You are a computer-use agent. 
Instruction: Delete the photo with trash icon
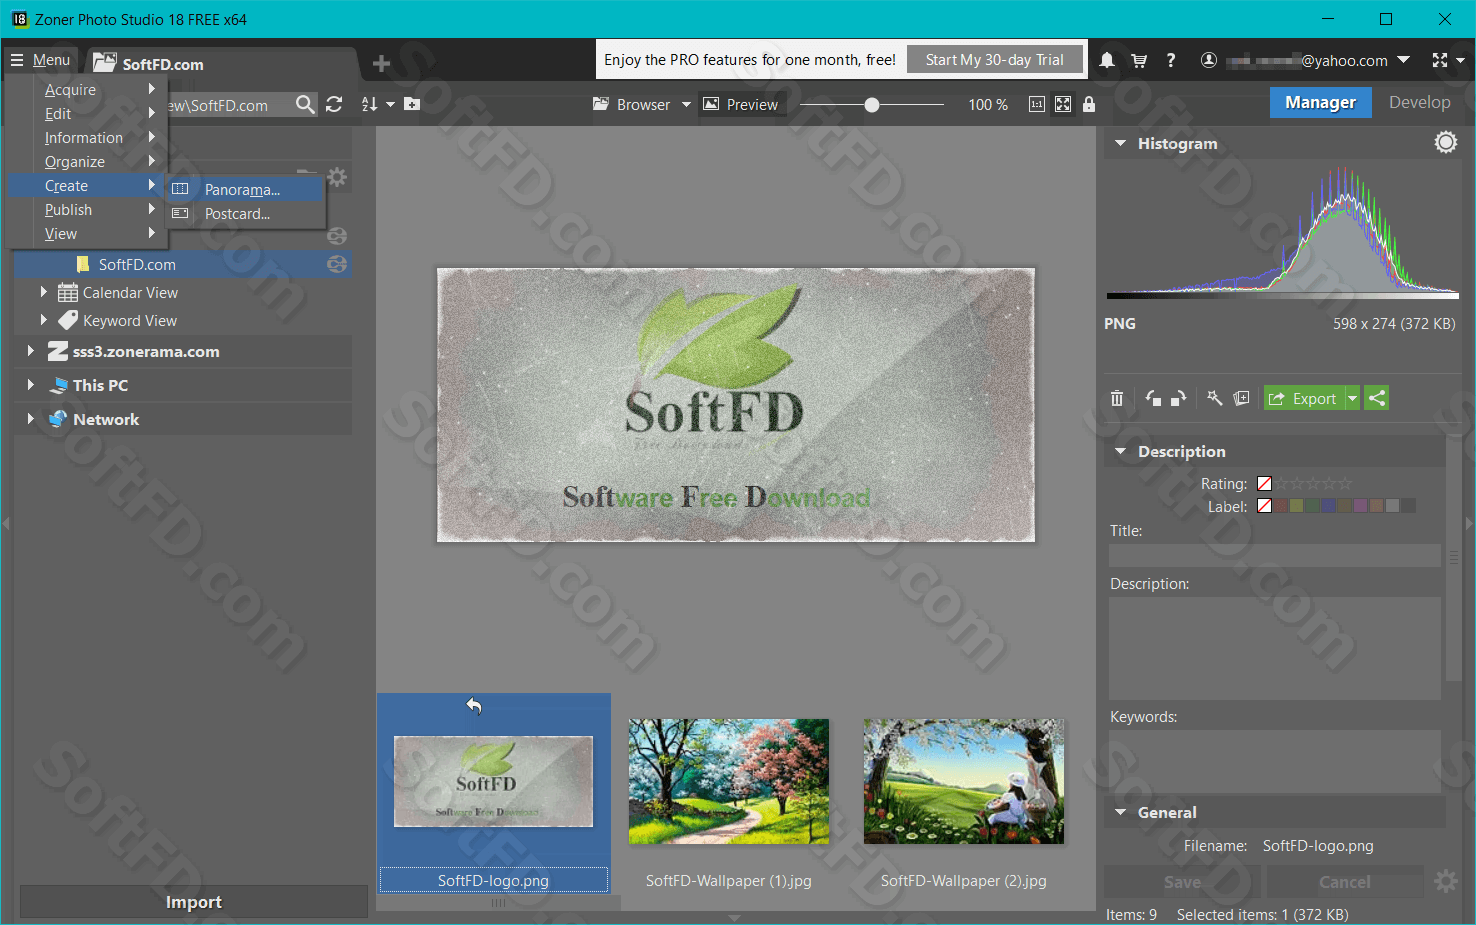point(1117,398)
